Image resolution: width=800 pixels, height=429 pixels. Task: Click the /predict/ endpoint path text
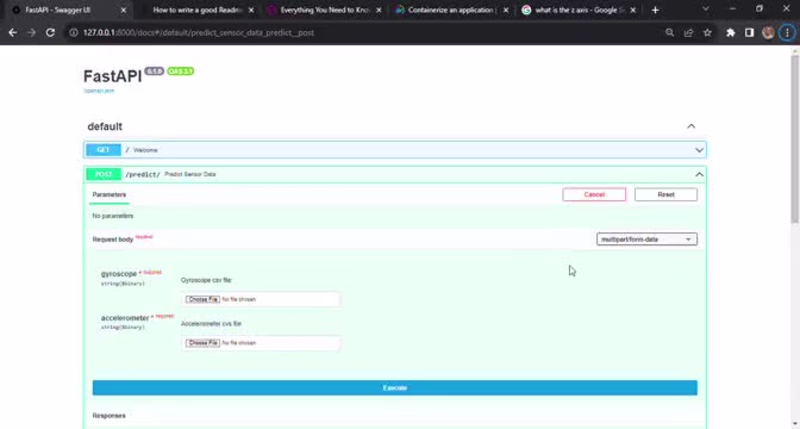143,174
